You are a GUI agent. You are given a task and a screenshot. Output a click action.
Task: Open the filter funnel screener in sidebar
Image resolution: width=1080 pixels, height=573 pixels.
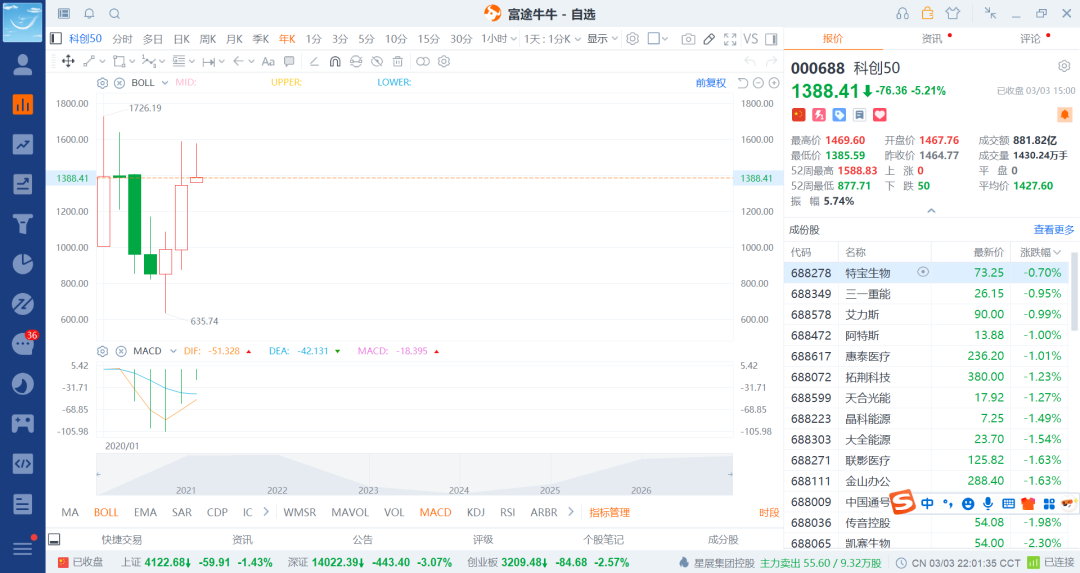click(23, 224)
